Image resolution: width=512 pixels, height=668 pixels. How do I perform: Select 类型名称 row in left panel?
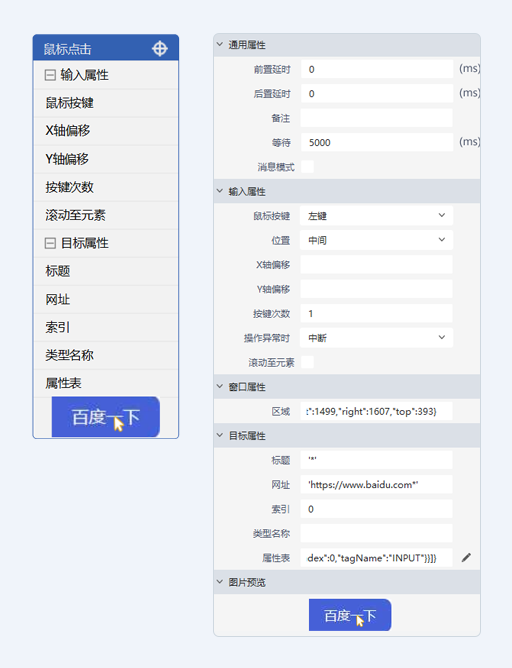[106, 355]
